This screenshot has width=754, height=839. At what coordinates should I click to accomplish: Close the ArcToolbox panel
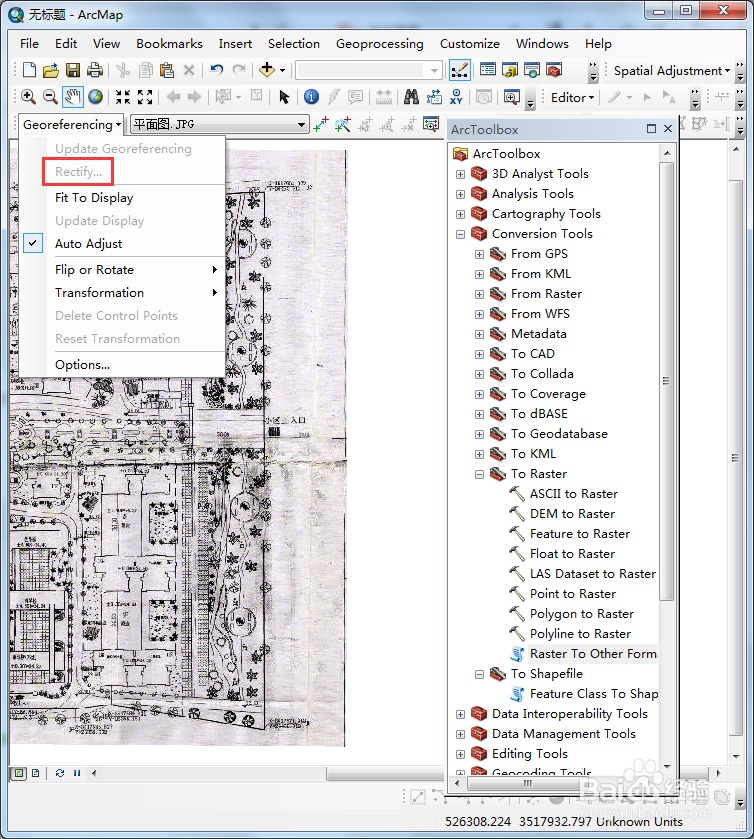pos(668,129)
